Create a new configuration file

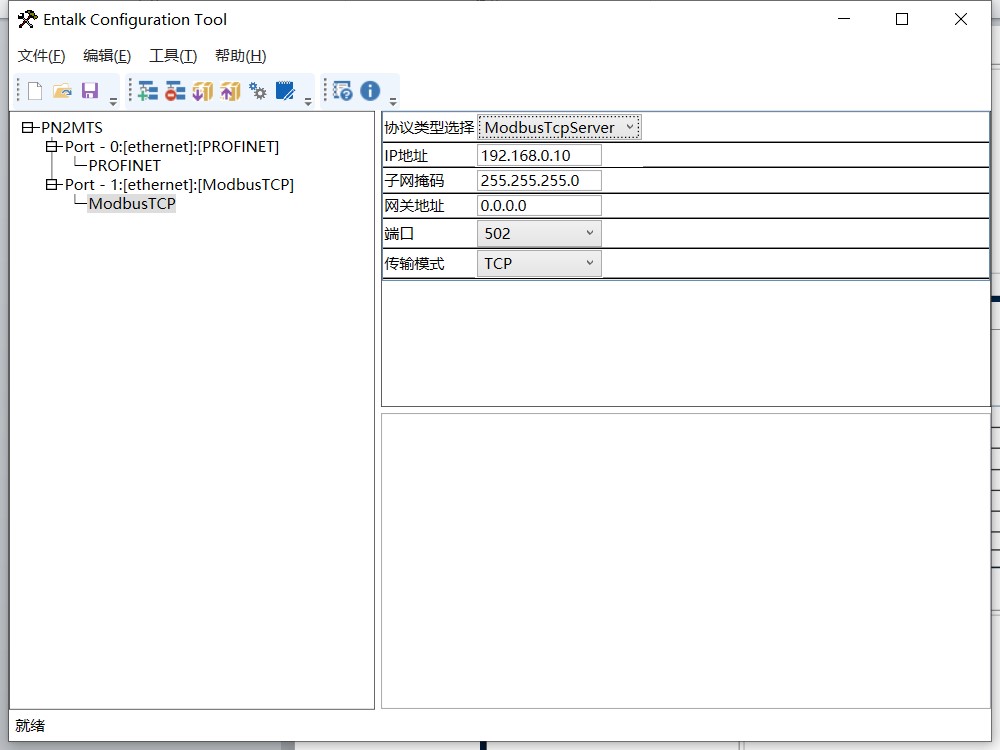35,91
